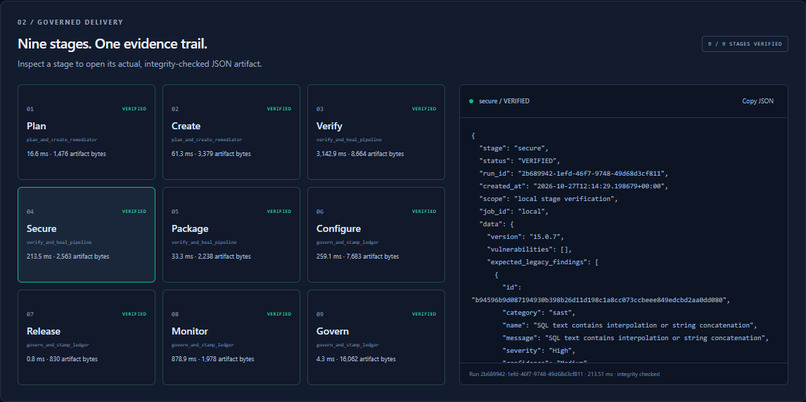Viewport: 806px width, 402px height.
Task: Click the "stage": "secure" JSON line
Action: pyautogui.click(x=514, y=148)
